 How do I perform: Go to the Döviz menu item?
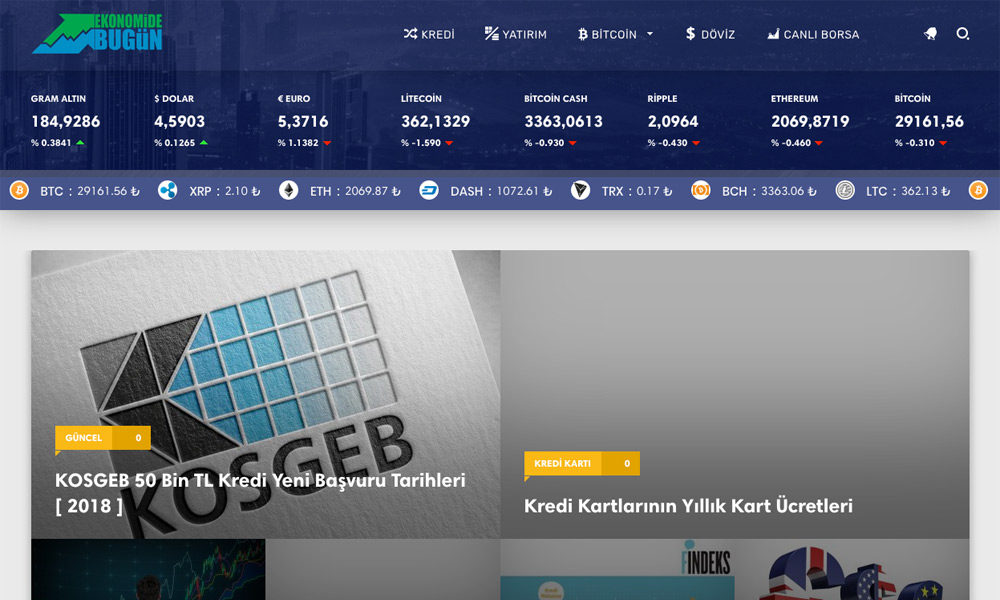710,34
